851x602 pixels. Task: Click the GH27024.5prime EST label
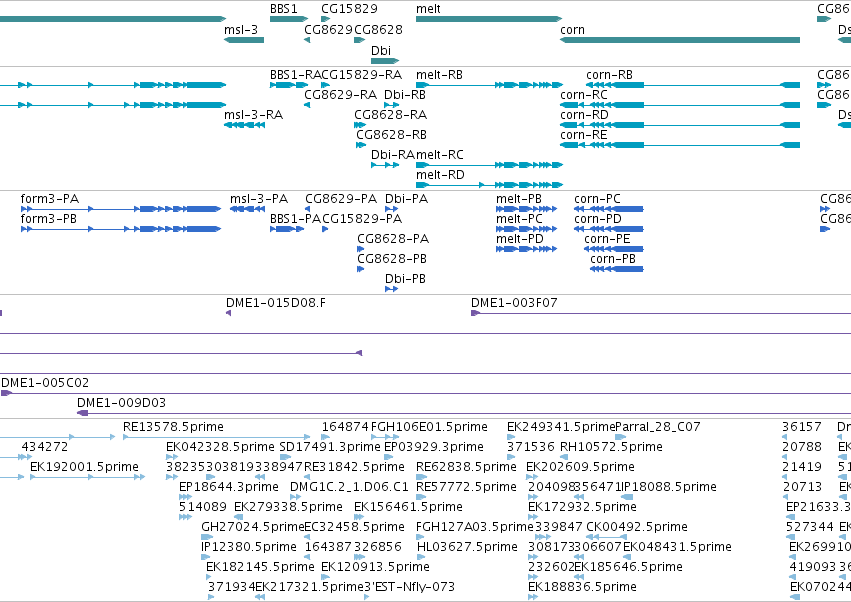(252, 527)
